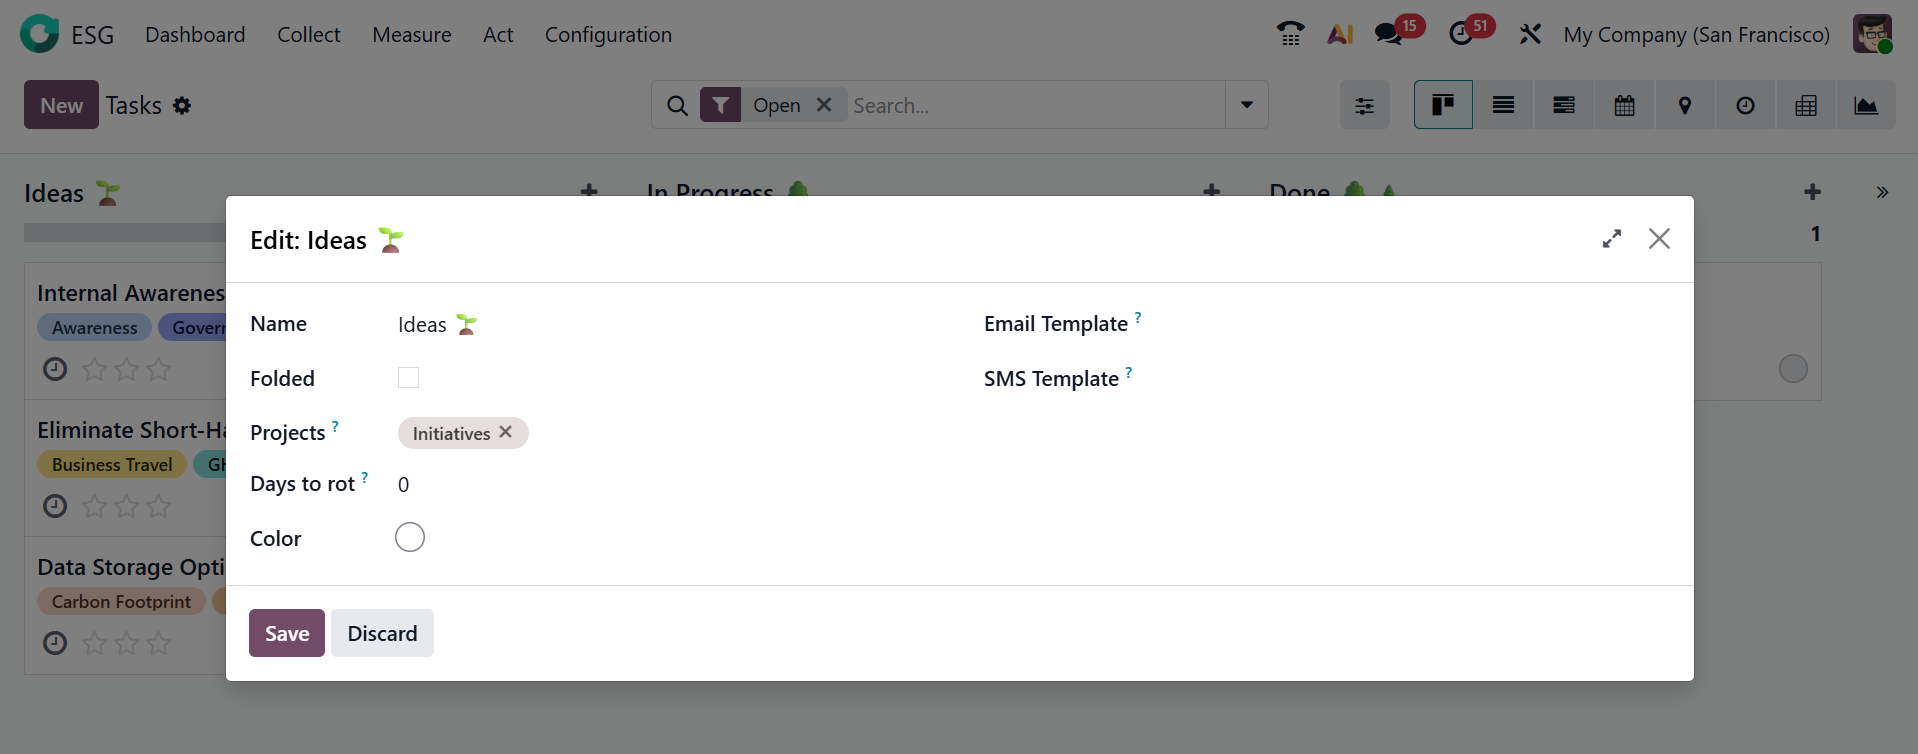Open the Calendar view
Screen dimensions: 1918x754
coord(1624,105)
